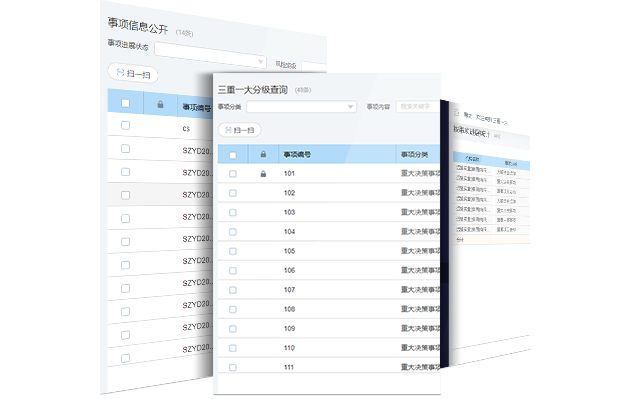This screenshot has width=630, height=399.
Task: Tick the checkbox for row 105
Action: click(233, 251)
